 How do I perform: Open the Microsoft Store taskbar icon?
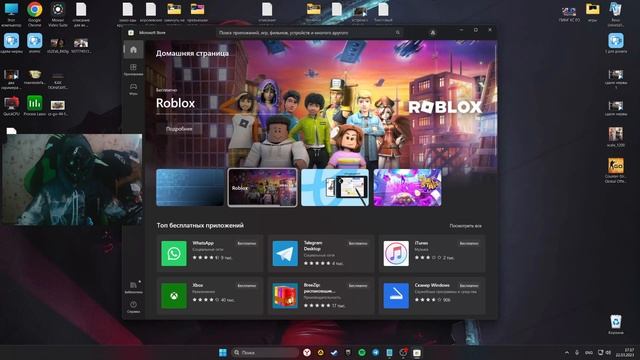tap(417, 352)
